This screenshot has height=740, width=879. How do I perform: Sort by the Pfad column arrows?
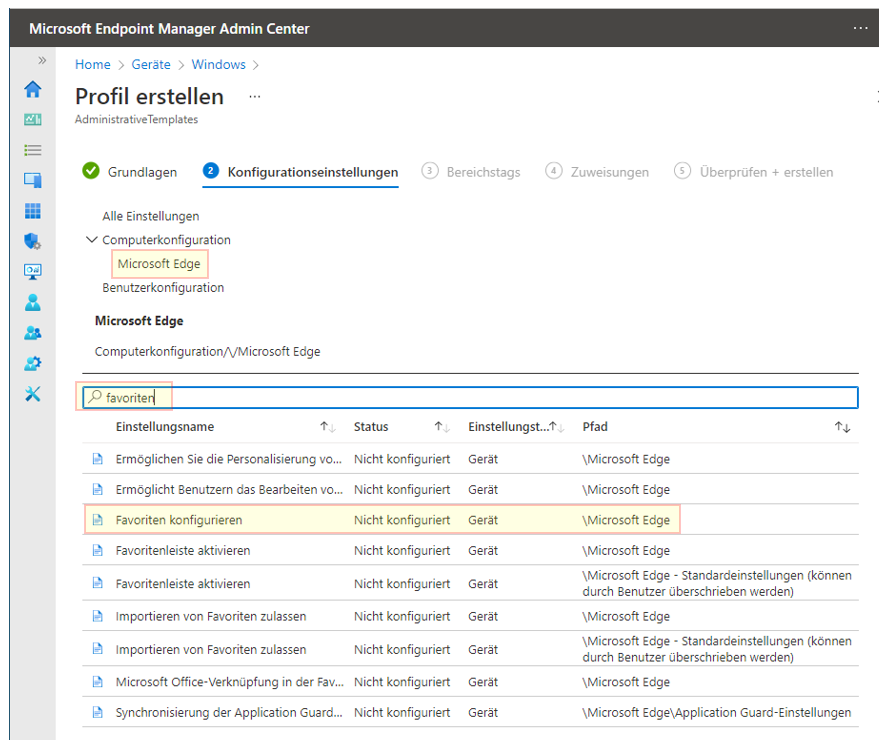(x=843, y=427)
